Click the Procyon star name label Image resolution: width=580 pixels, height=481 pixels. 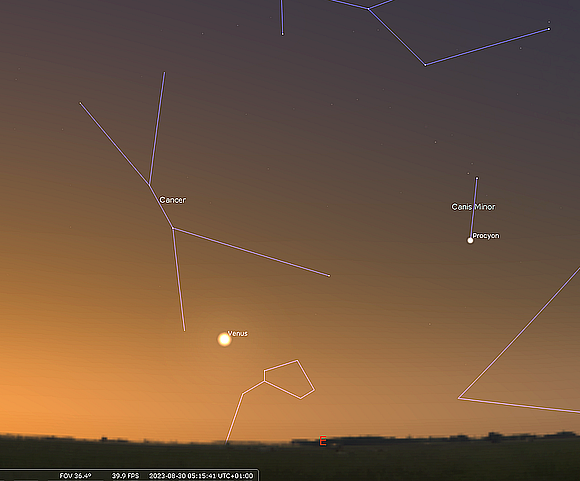(486, 236)
